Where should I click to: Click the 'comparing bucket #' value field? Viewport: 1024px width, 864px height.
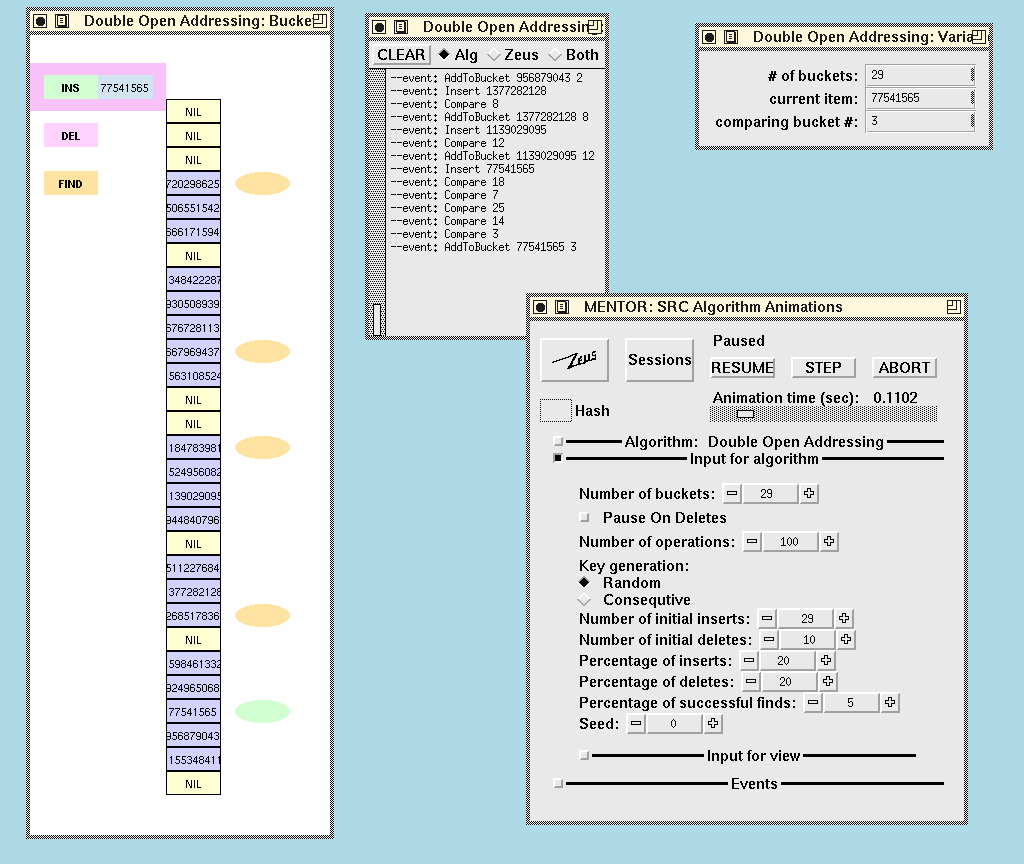pyautogui.click(x=920, y=121)
